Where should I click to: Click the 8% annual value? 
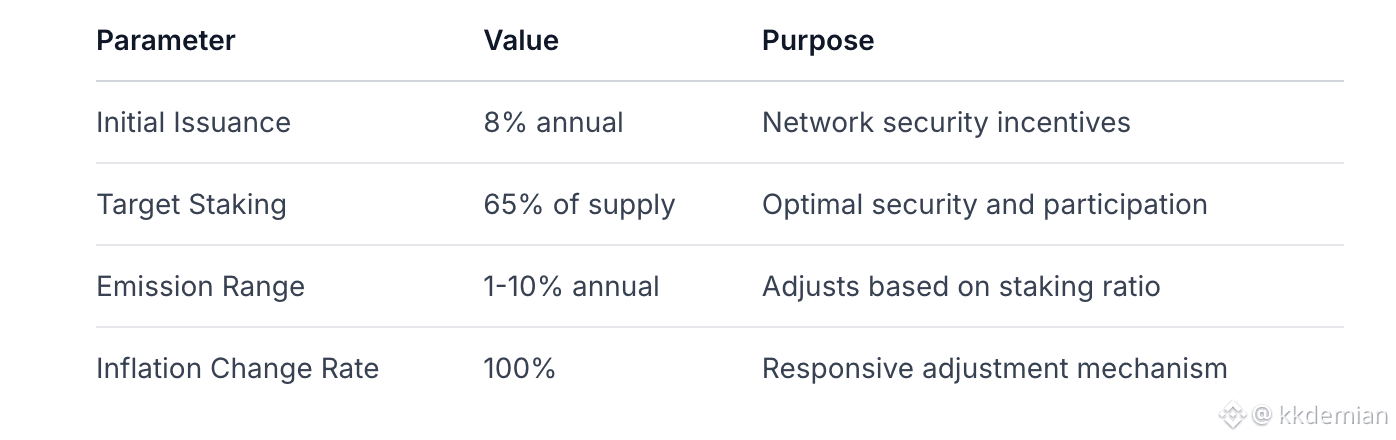[553, 122]
